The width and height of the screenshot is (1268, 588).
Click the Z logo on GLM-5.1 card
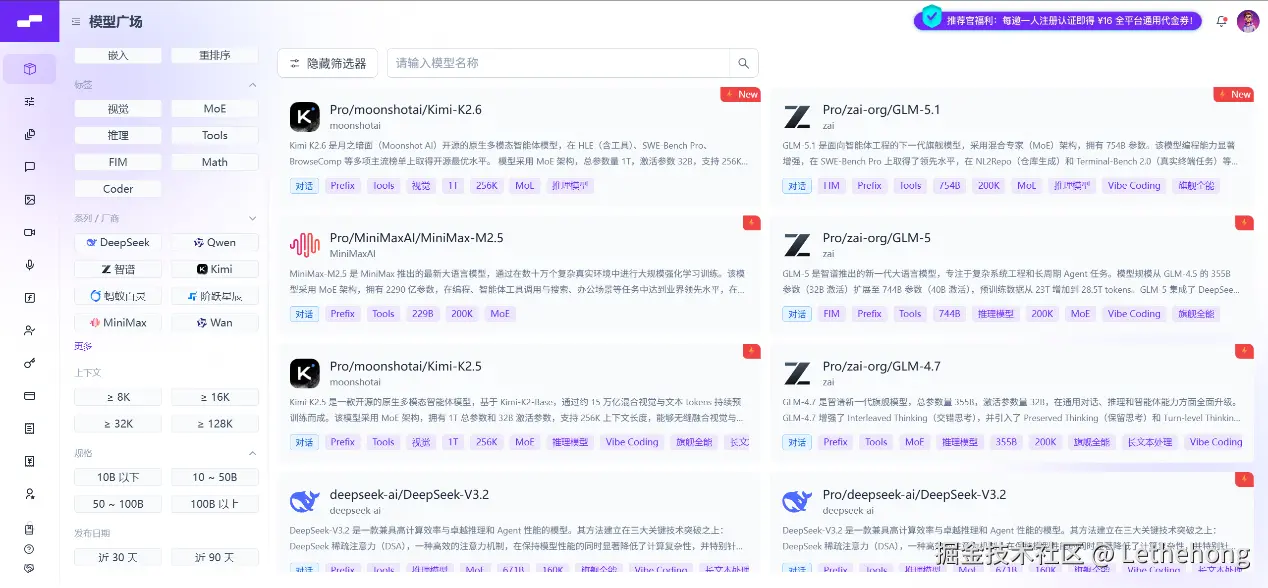tap(797, 117)
